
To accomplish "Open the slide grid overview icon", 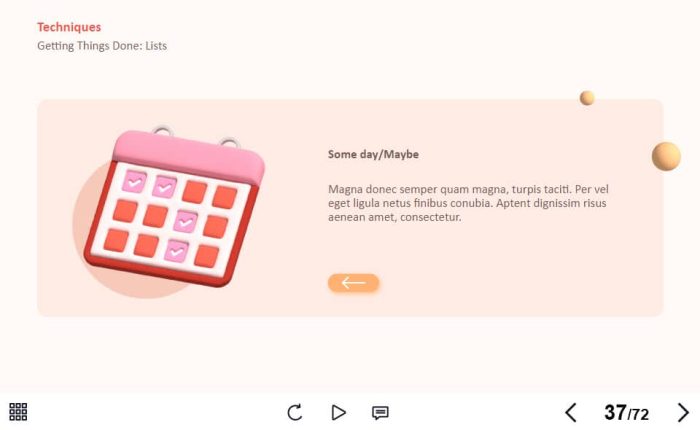I will tap(18, 412).
